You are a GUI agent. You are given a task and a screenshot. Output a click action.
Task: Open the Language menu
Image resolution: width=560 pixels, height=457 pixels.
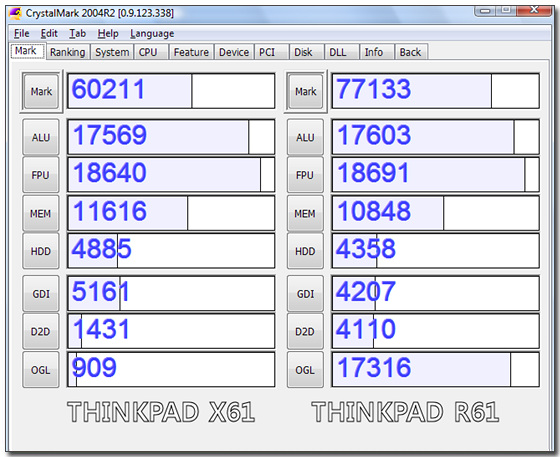[x=152, y=34]
